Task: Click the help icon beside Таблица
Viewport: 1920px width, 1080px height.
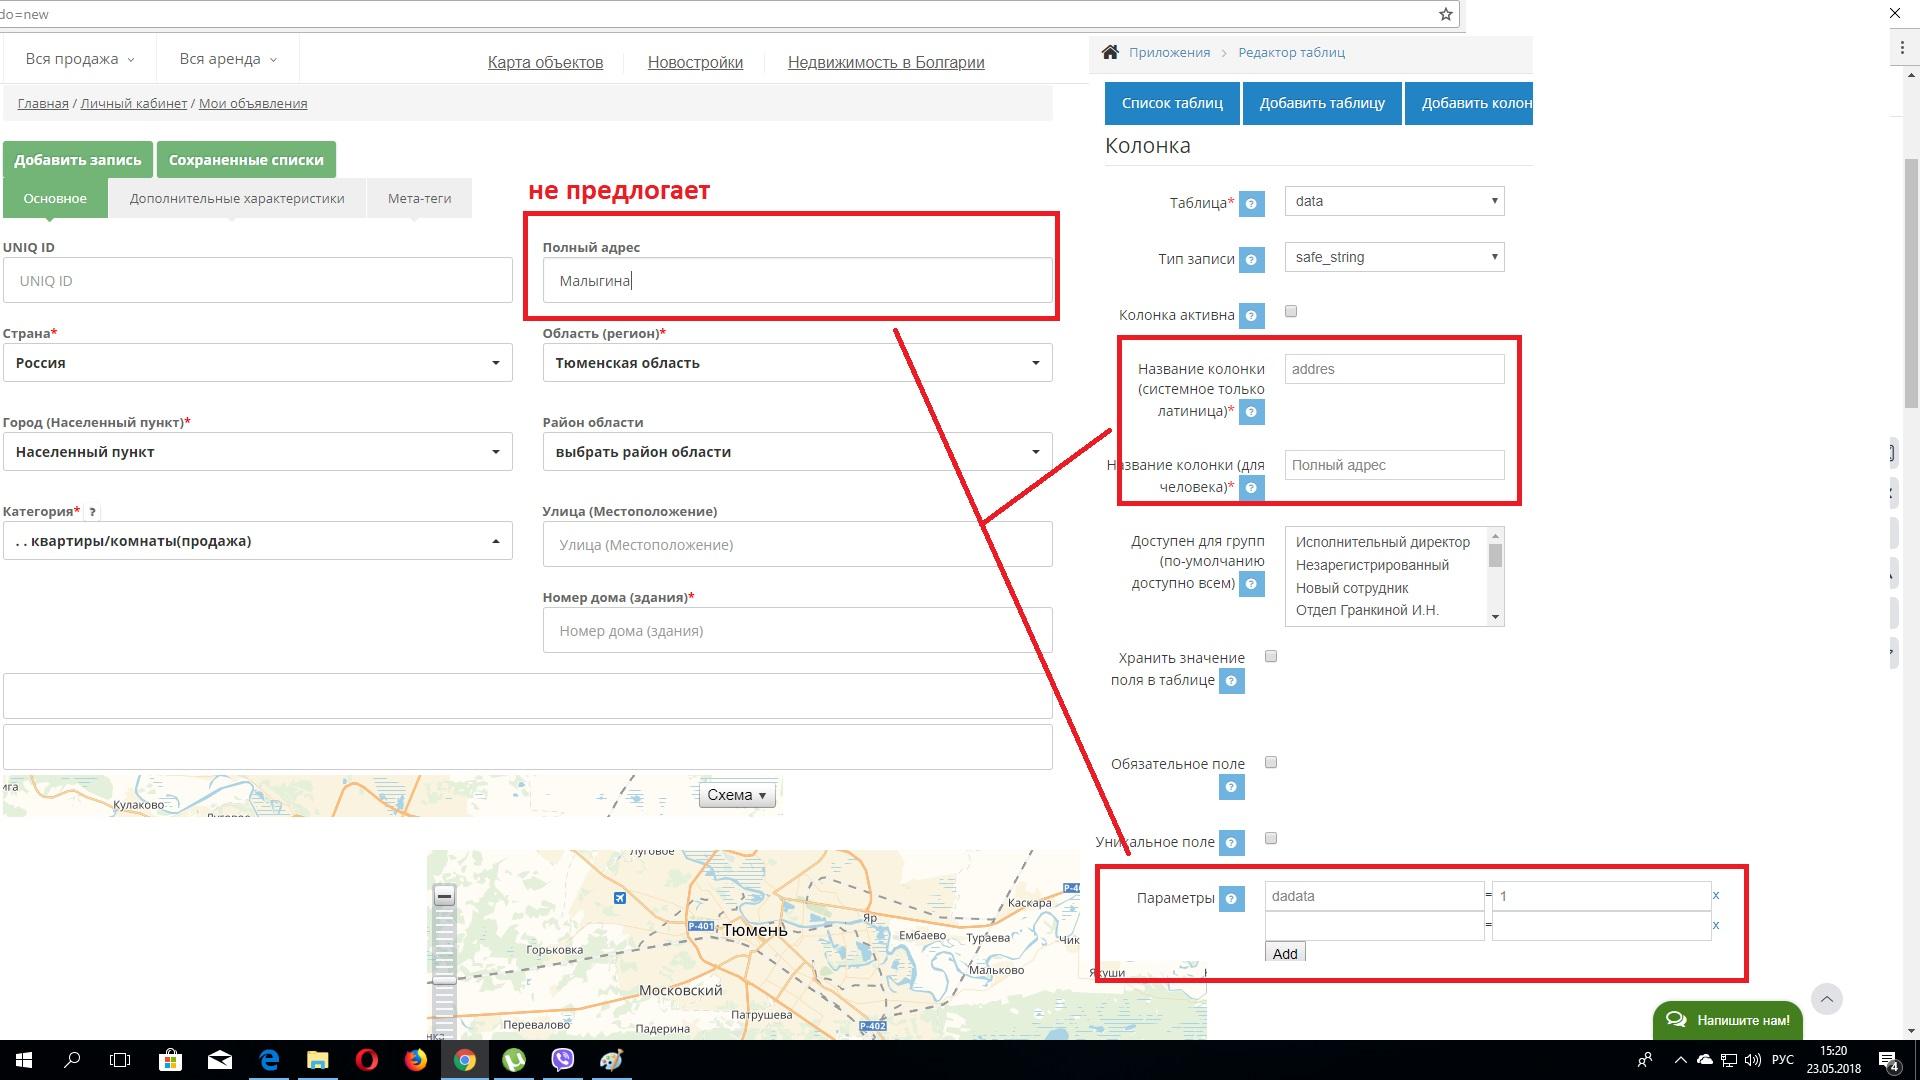Action: pyautogui.click(x=1251, y=203)
